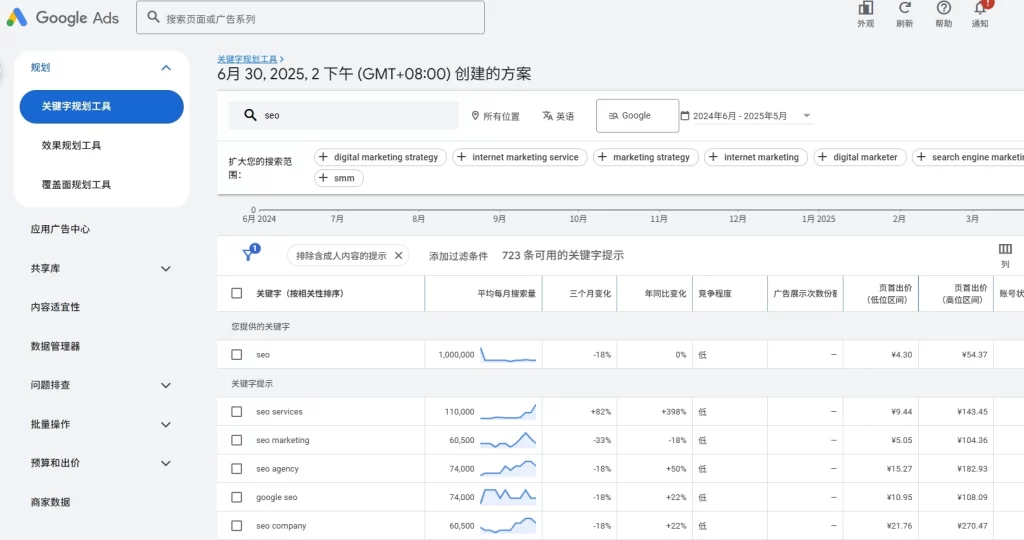Click the 'seo company' keyword text
Screen dimensions: 1024x540
tap(281, 526)
